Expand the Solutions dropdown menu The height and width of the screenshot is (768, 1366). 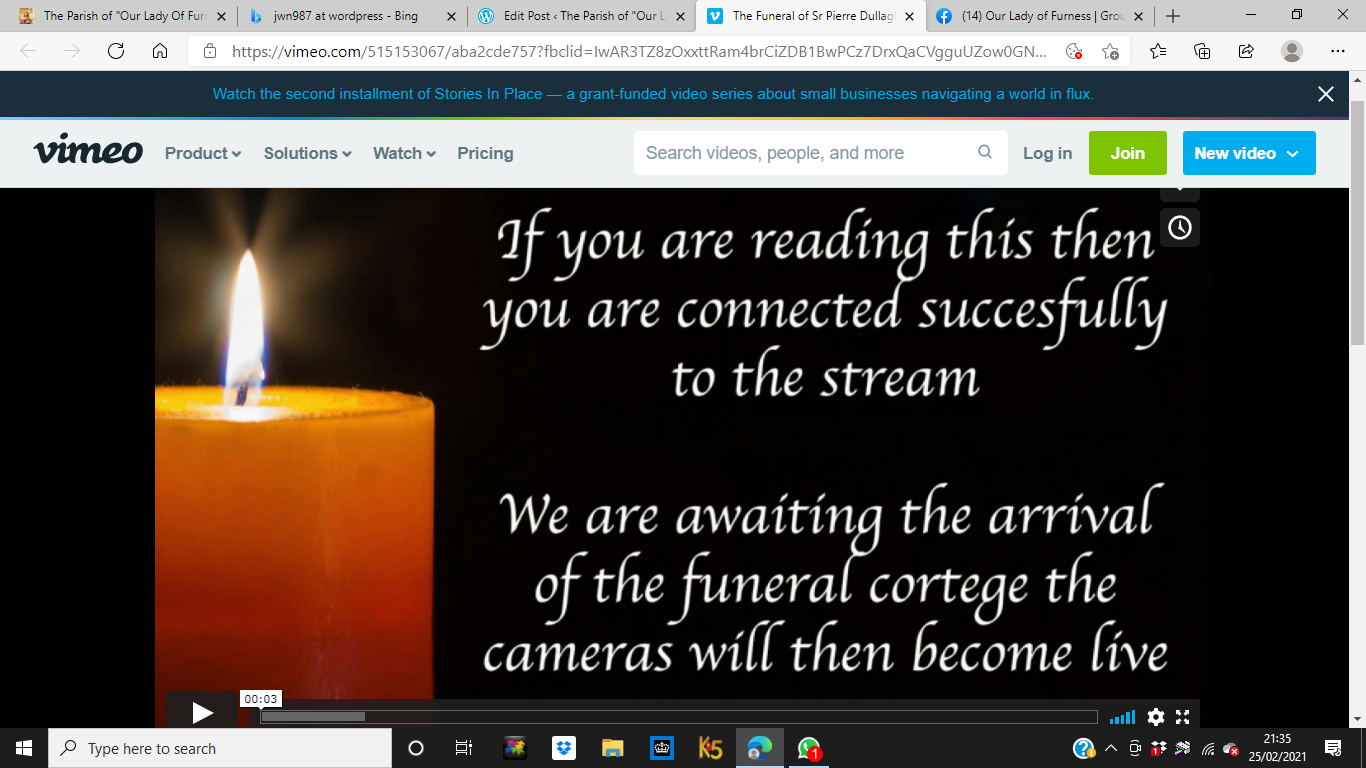[307, 153]
